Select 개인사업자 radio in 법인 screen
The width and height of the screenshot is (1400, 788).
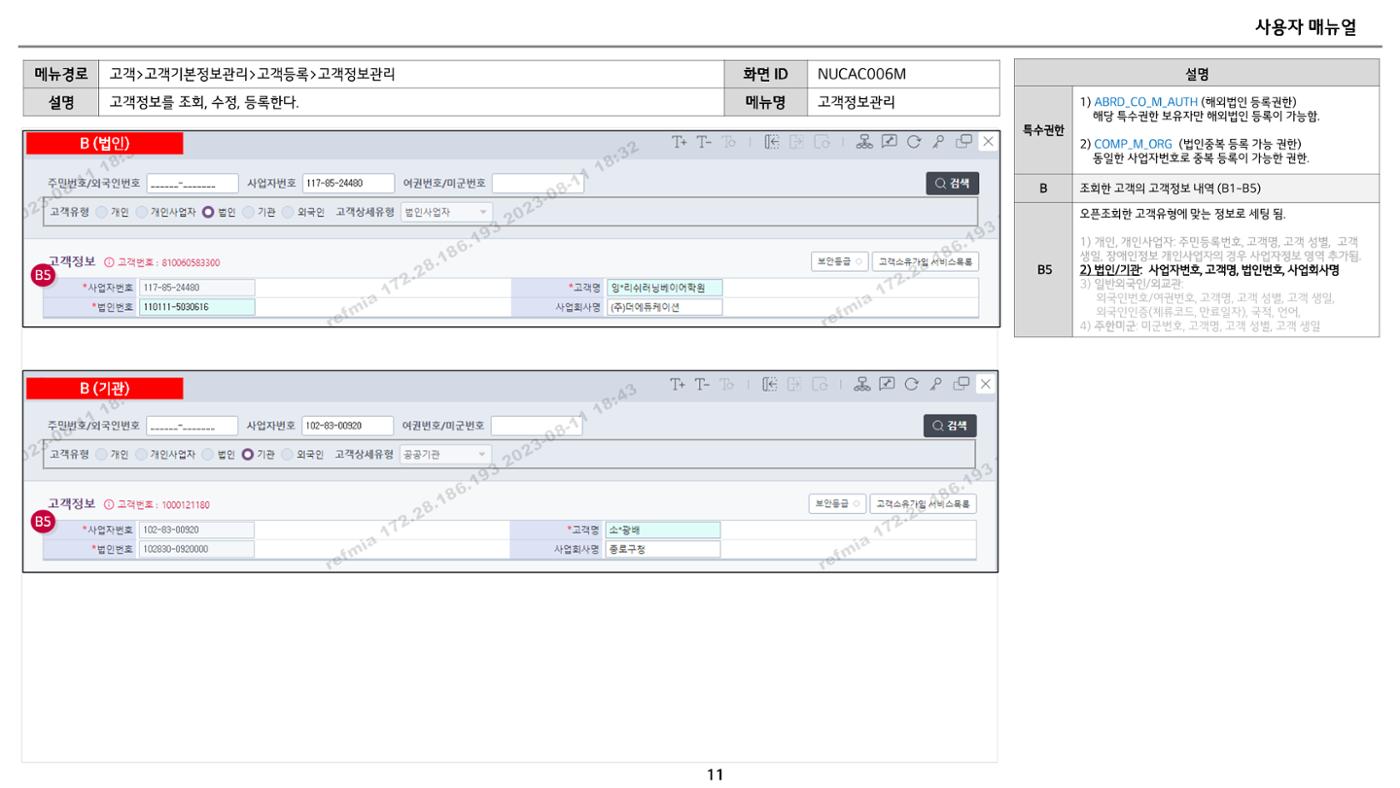(x=142, y=212)
